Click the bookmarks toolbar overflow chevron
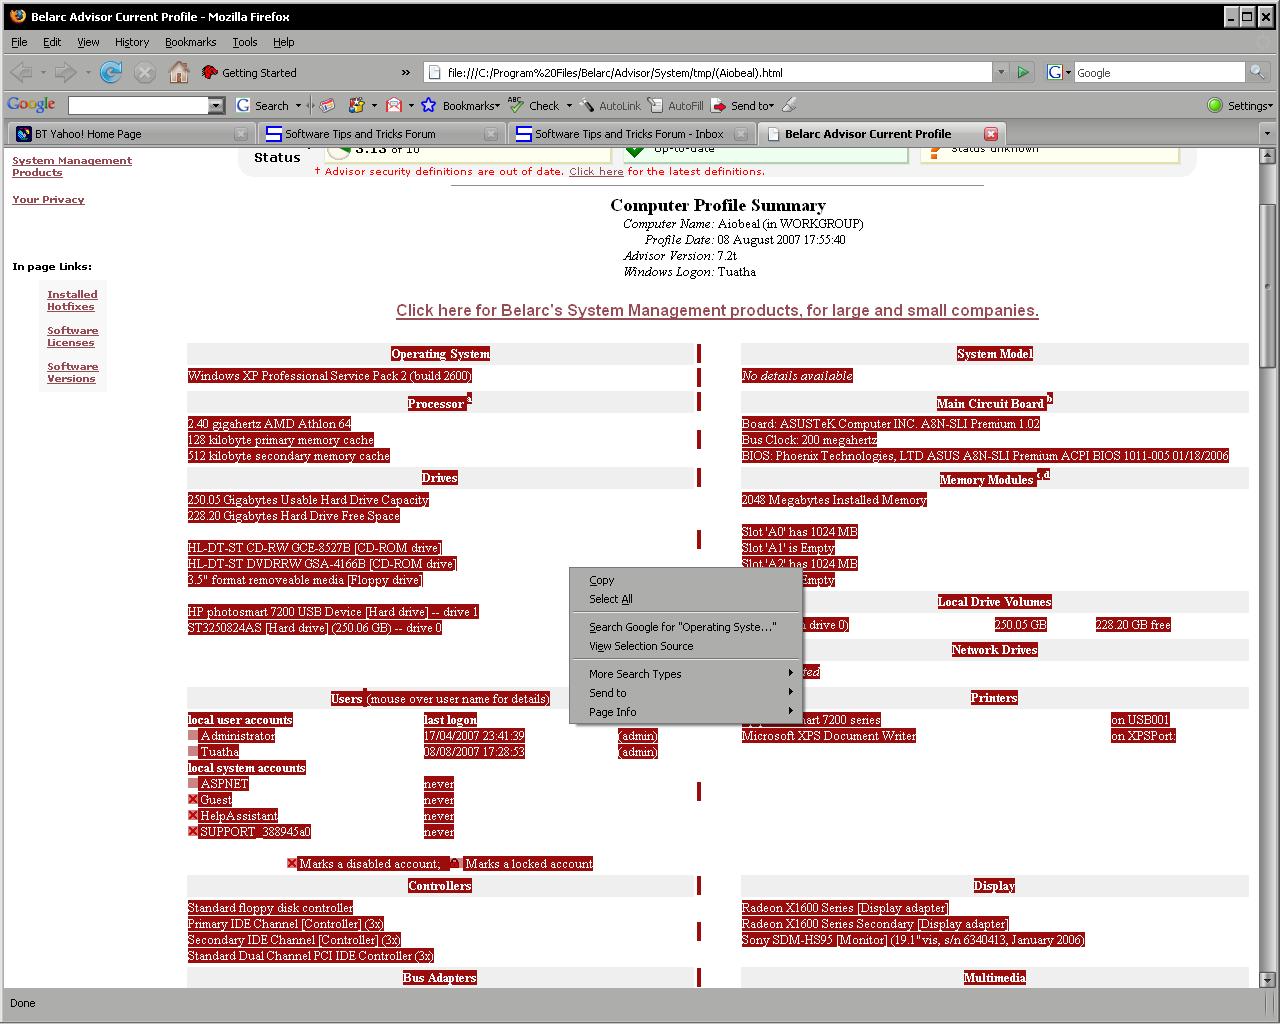 coord(405,72)
